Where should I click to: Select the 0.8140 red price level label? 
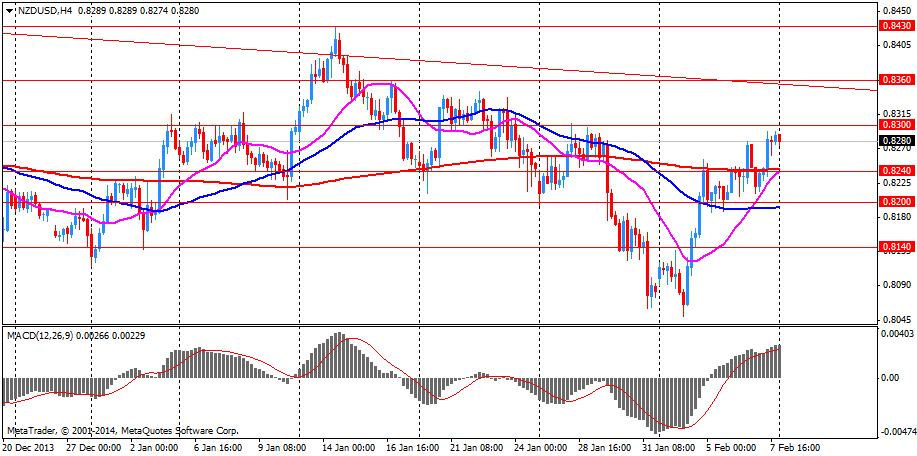894,247
